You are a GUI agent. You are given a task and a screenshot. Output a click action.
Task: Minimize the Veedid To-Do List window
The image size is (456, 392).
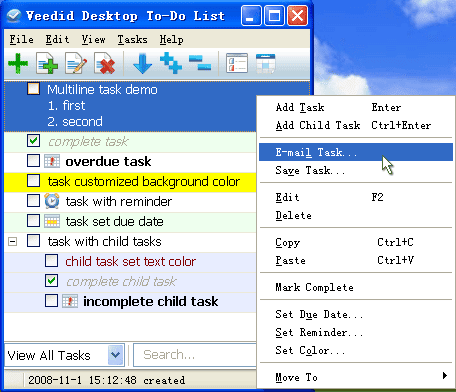[x=251, y=16]
